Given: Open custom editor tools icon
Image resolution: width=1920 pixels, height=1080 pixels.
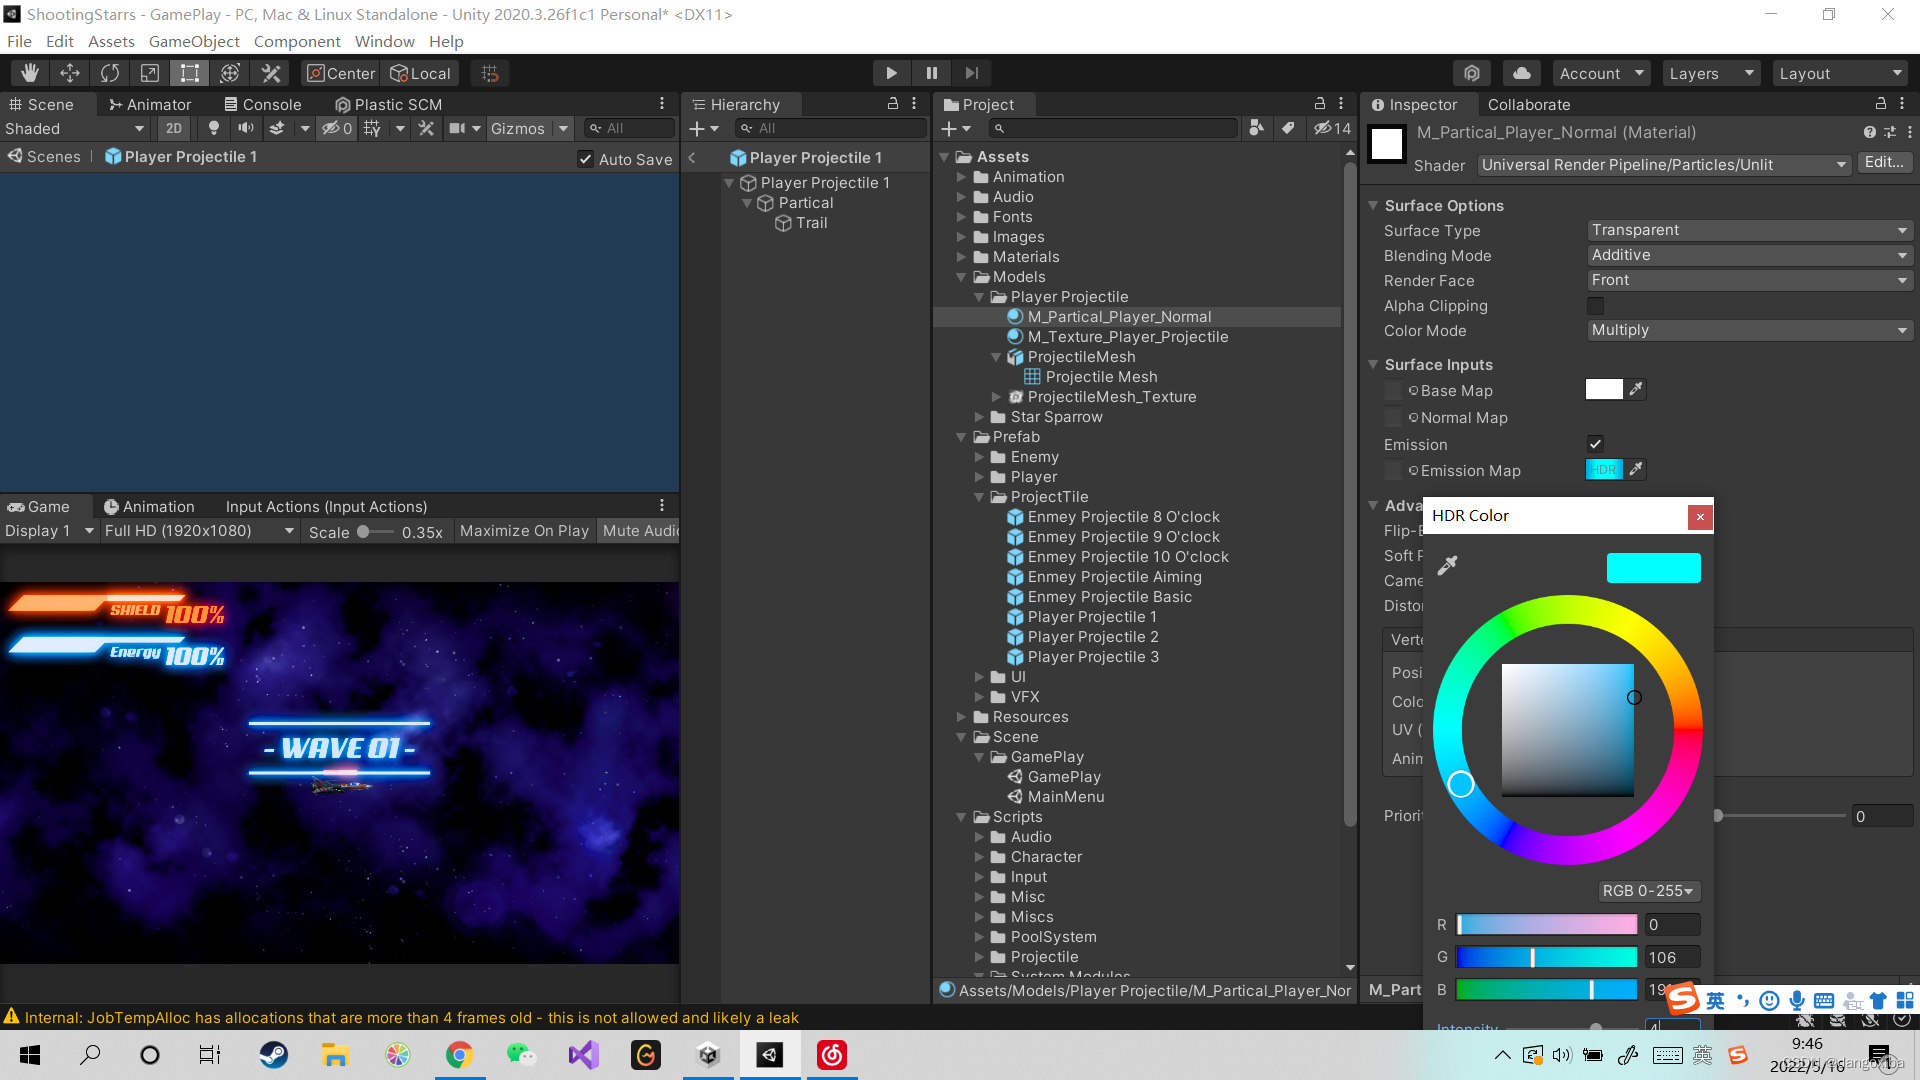Looking at the screenshot, I should pos(270,73).
